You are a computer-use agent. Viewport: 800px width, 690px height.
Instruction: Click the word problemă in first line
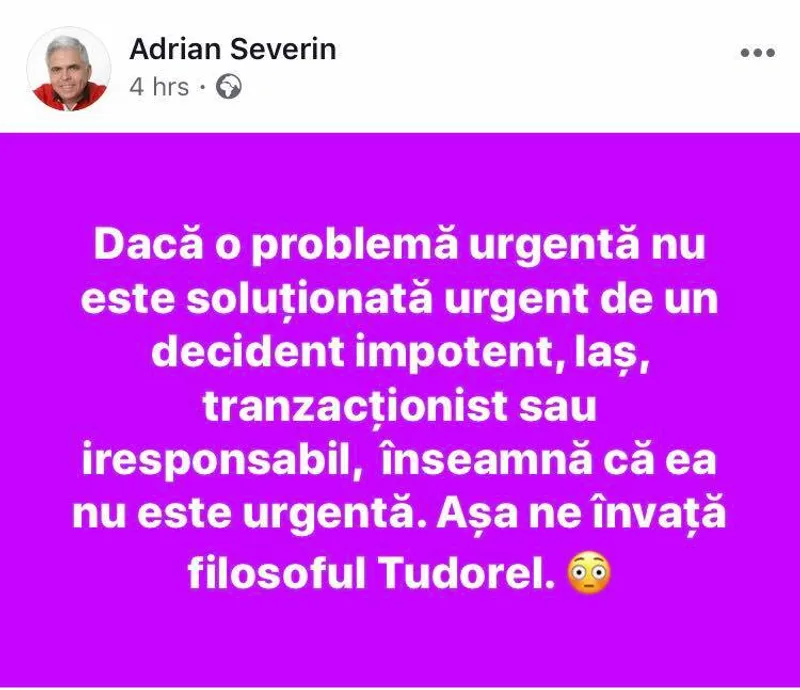pyautogui.click(x=354, y=246)
